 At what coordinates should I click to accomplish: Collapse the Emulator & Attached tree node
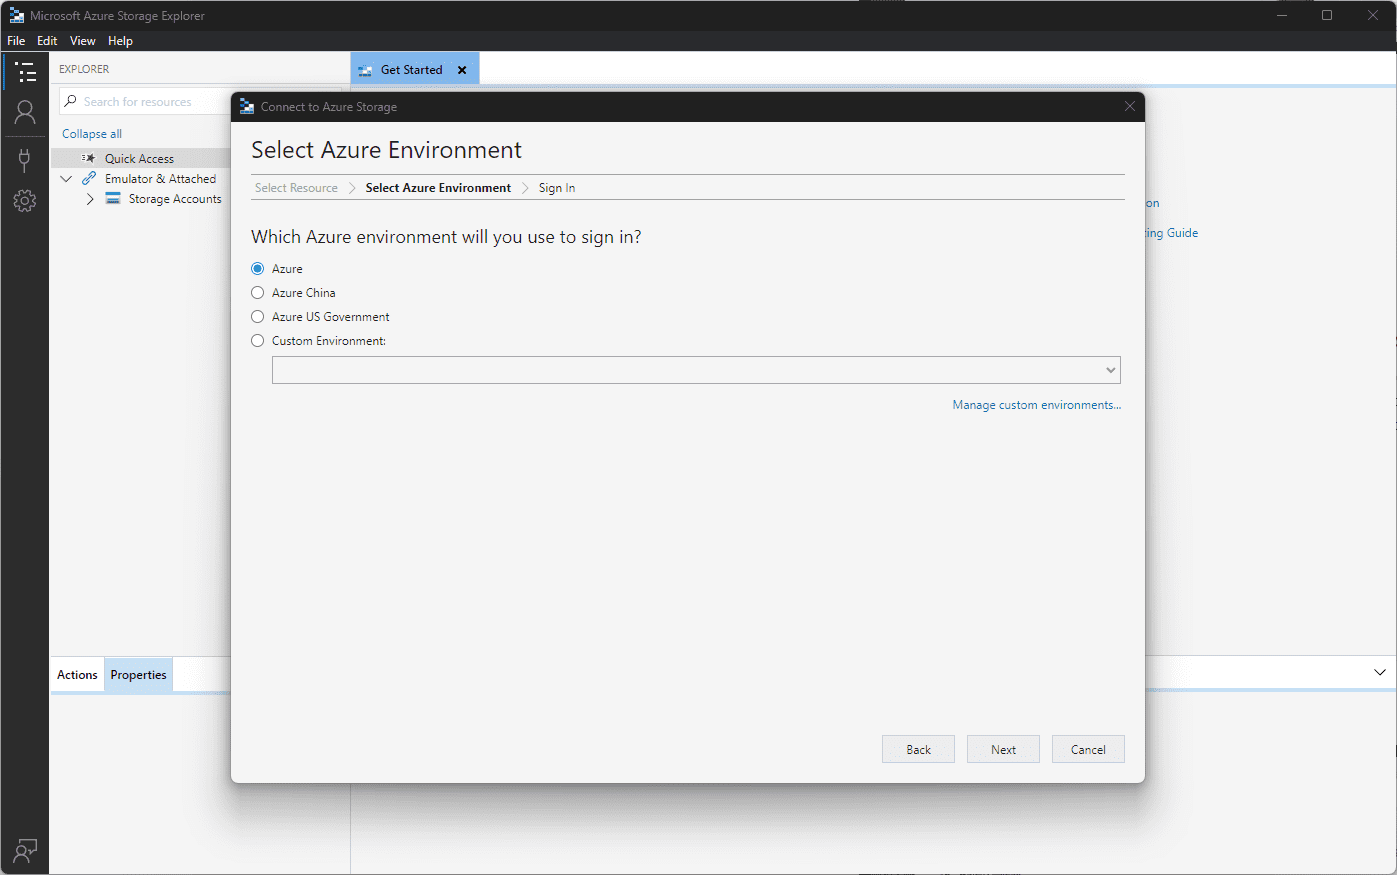[66, 178]
